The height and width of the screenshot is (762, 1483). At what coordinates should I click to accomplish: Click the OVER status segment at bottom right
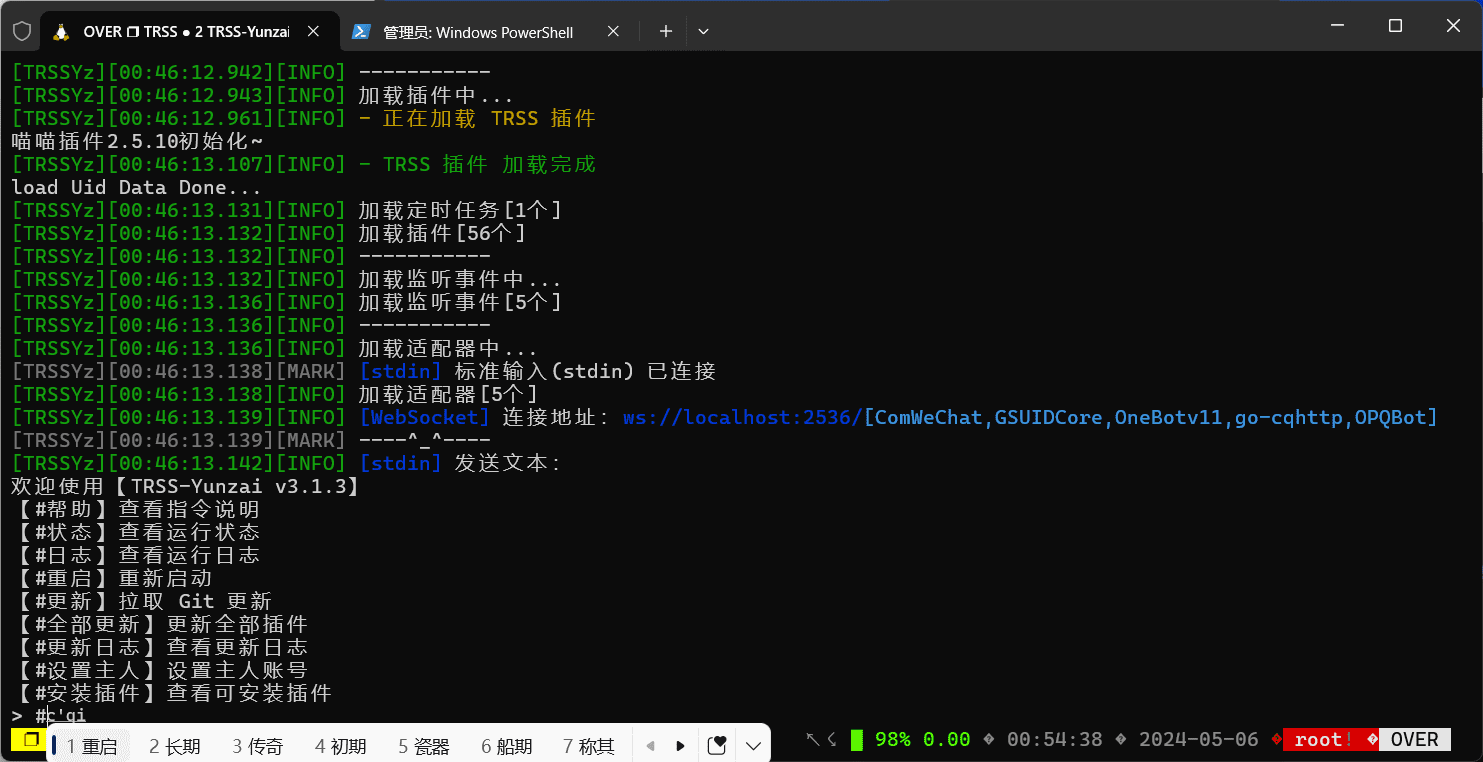(x=1413, y=739)
